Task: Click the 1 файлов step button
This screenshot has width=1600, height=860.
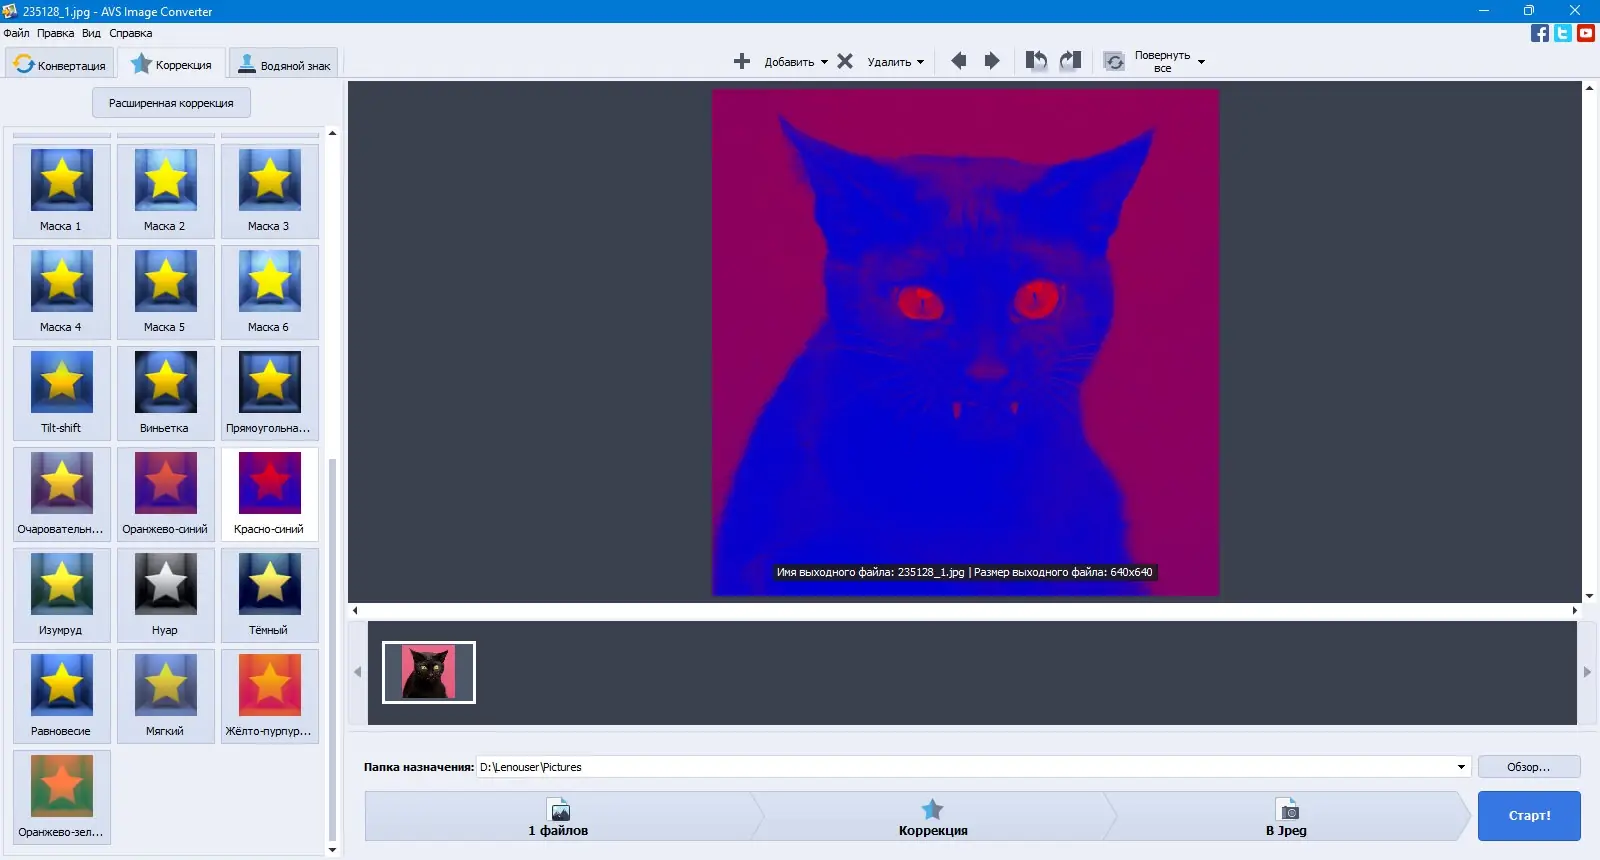Action: pyautogui.click(x=558, y=816)
